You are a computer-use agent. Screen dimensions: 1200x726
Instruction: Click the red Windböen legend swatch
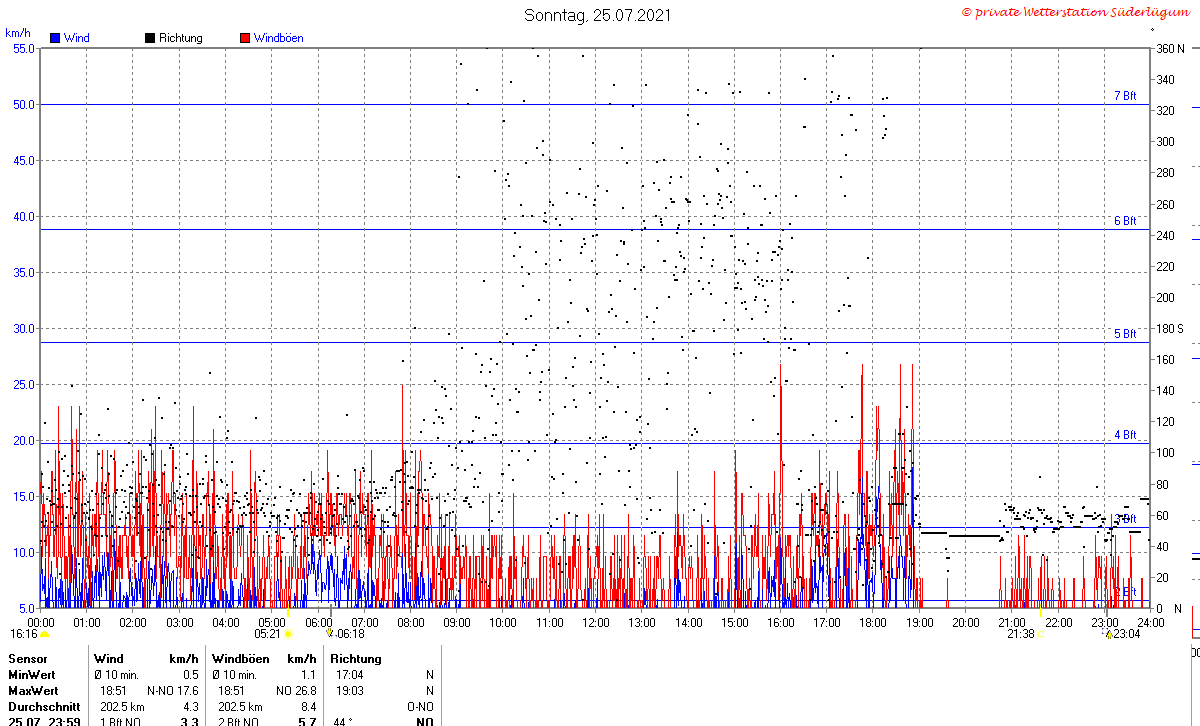(x=245, y=38)
